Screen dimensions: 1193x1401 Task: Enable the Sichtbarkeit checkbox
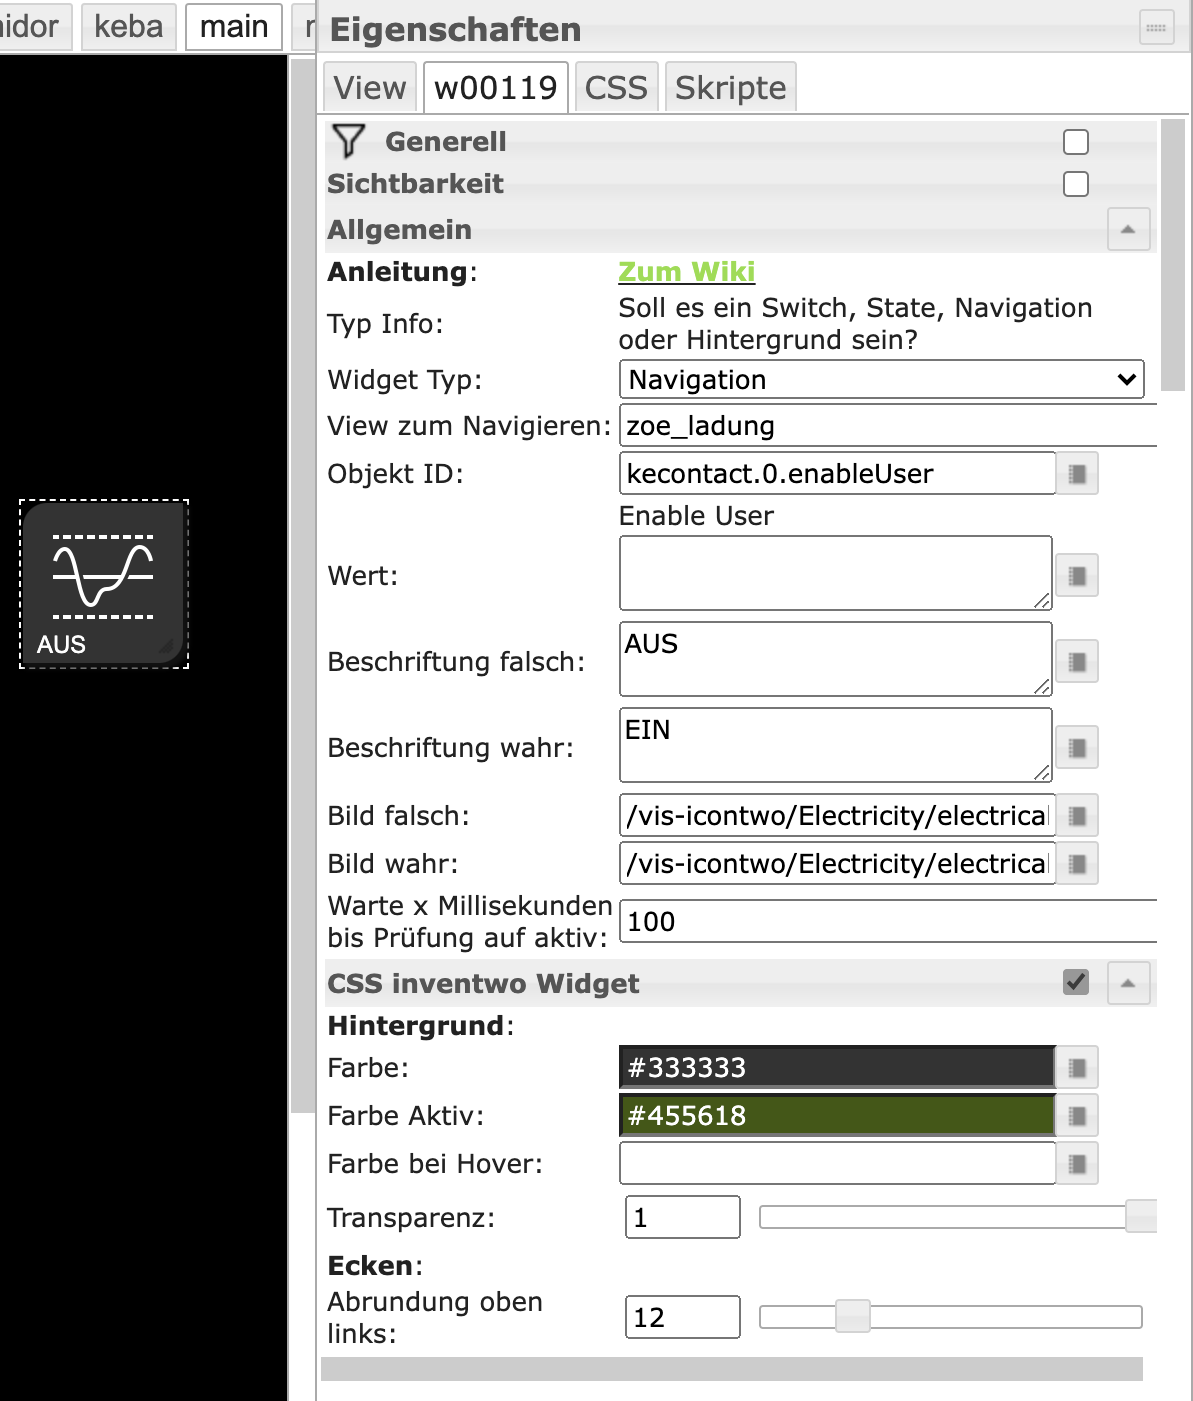[1076, 184]
